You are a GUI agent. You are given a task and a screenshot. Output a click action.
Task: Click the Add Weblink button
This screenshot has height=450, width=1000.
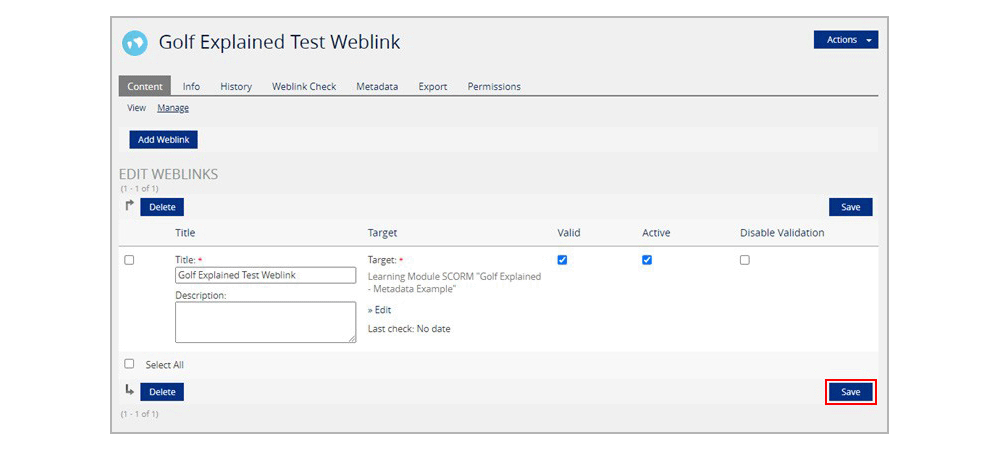pyautogui.click(x=164, y=140)
